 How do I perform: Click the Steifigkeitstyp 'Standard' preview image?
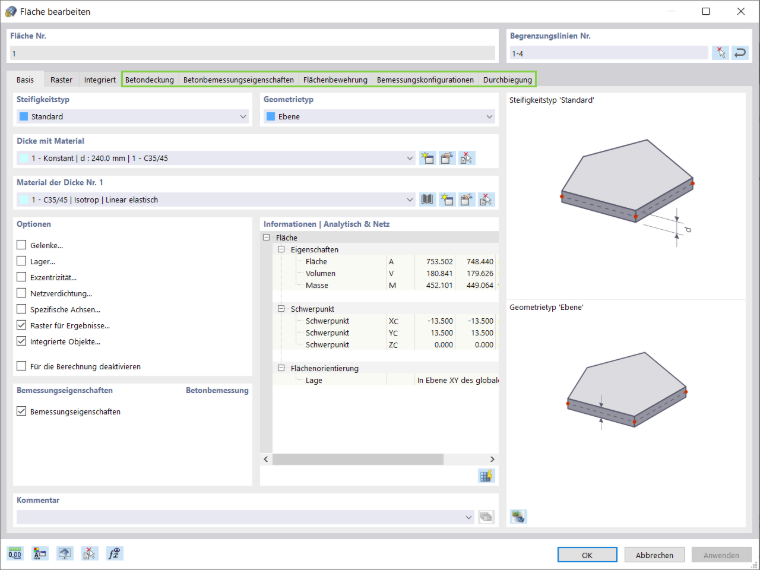pyautogui.click(x=627, y=193)
